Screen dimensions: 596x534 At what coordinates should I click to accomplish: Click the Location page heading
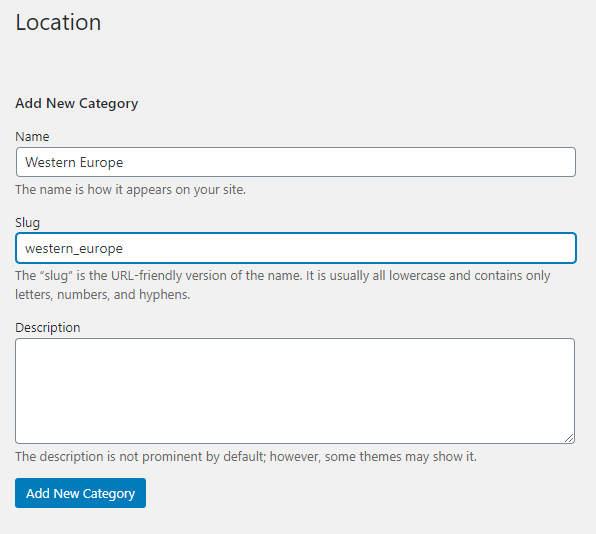pyautogui.click(x=58, y=22)
